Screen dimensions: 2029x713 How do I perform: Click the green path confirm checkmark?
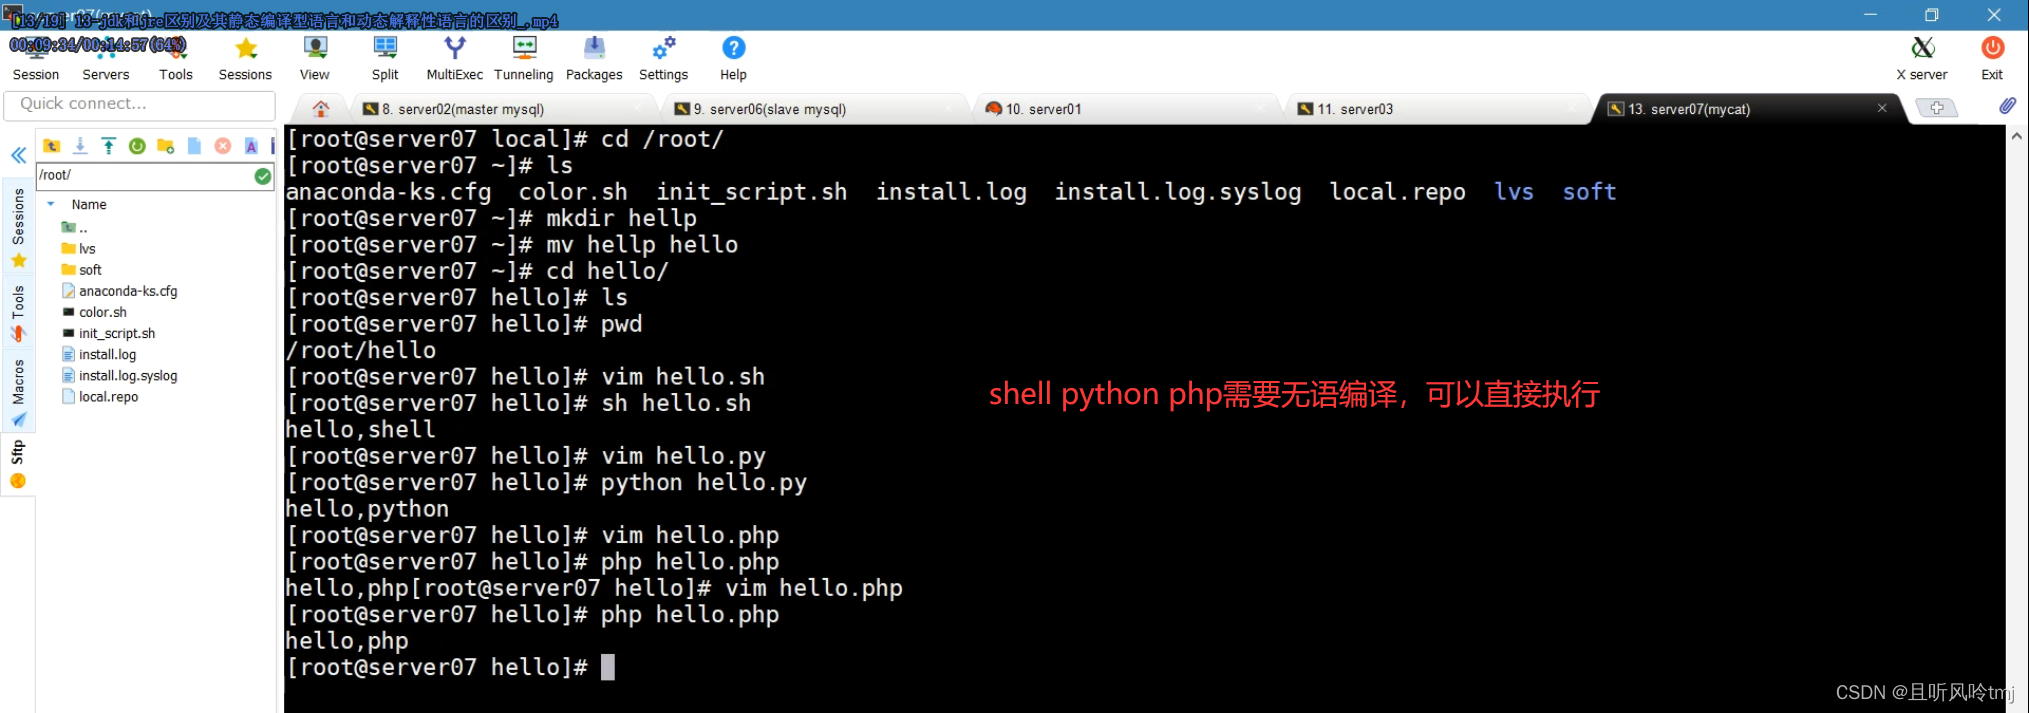[262, 176]
